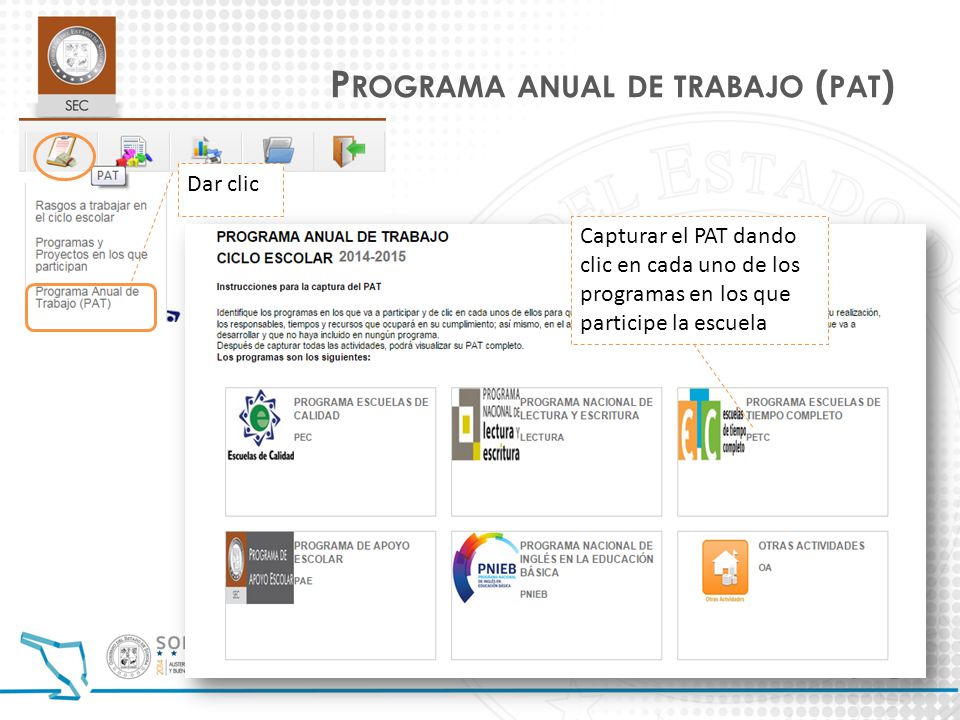Open Programa Escuelas de Calidad card title
The image size is (960, 720).
[361, 408]
